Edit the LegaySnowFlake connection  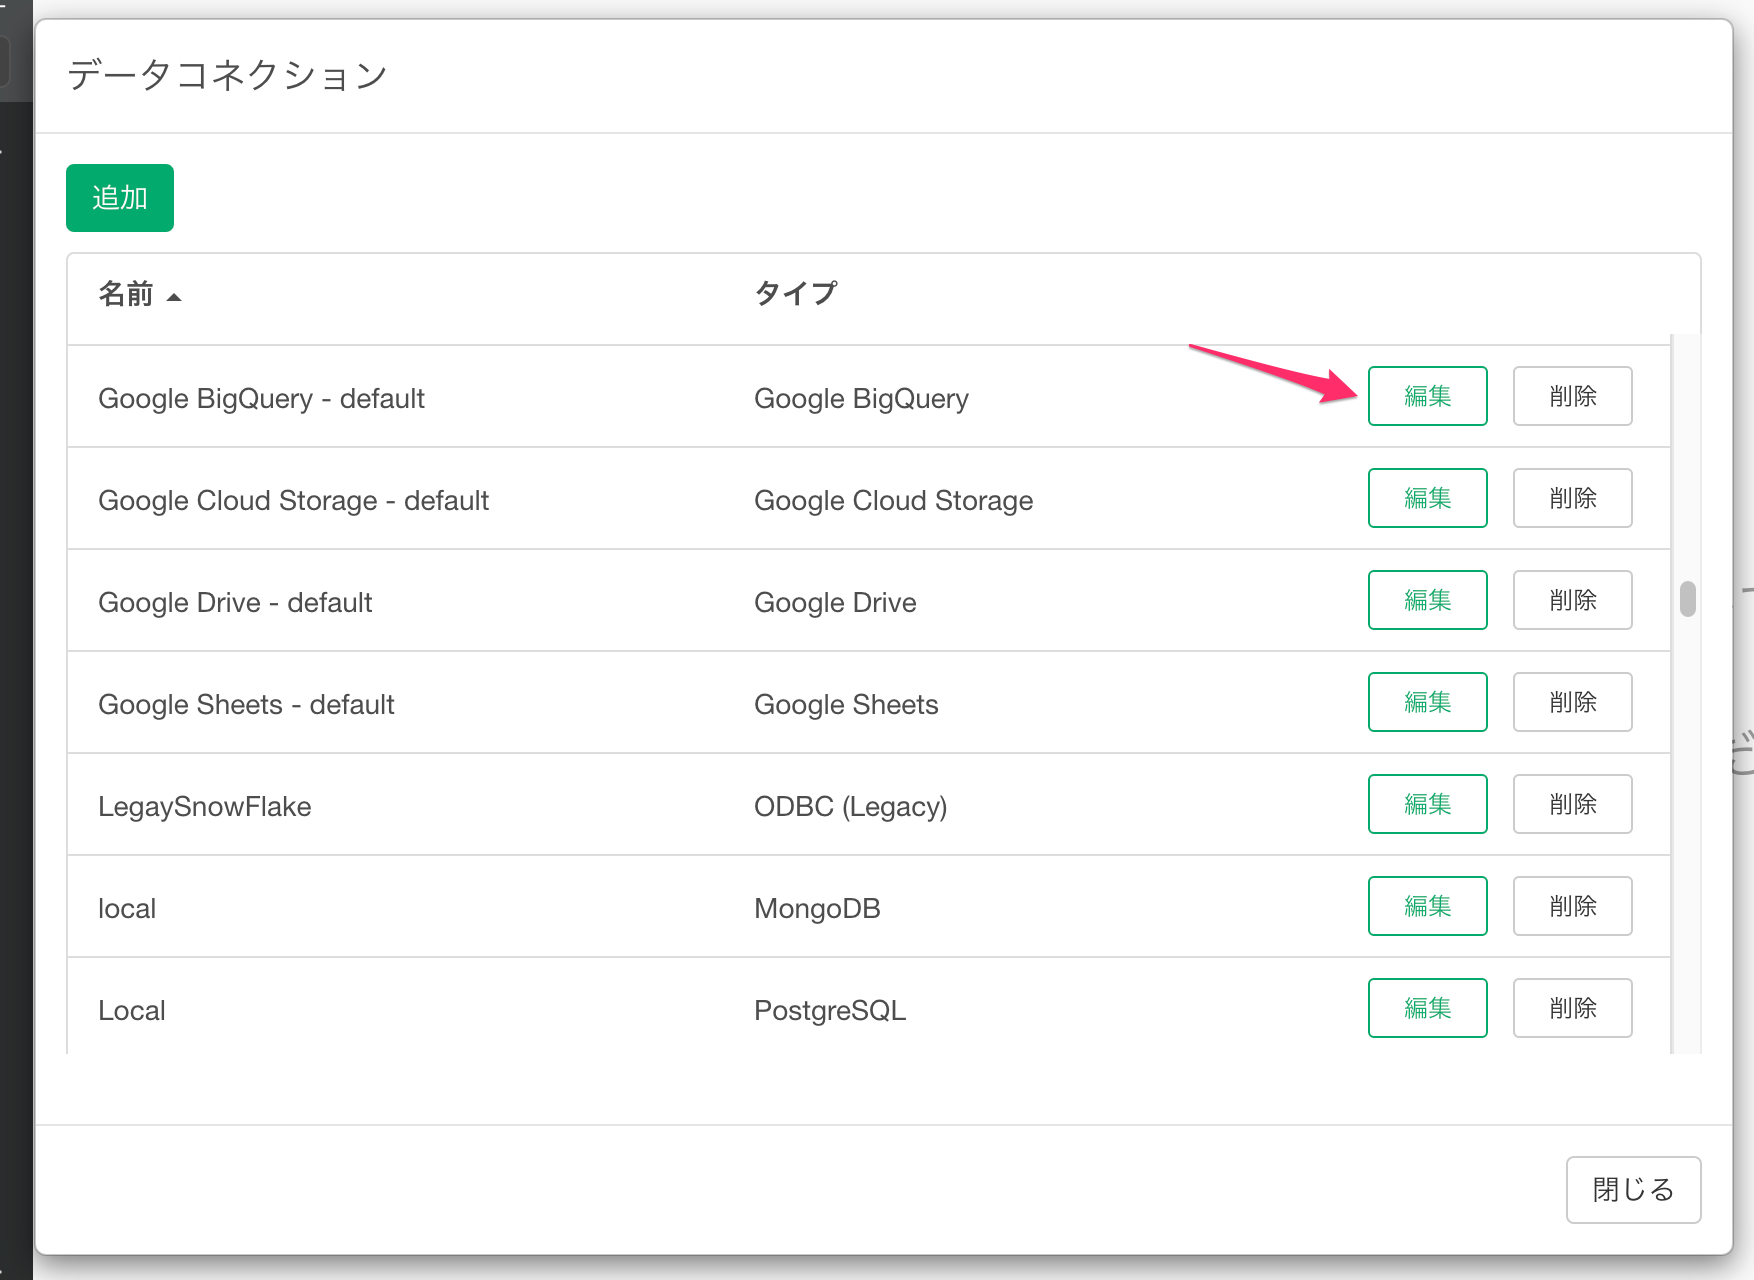coord(1427,804)
